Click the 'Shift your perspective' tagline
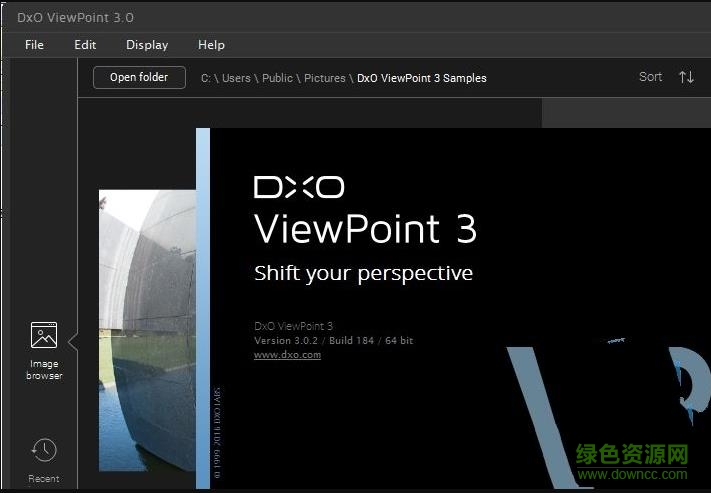Screen dimensions: 711x493 coord(364,273)
